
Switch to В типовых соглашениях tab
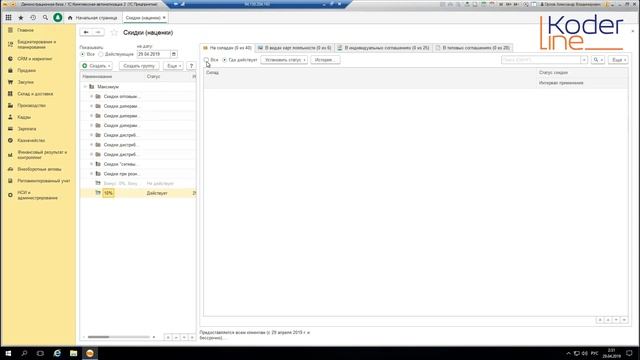[x=473, y=48]
